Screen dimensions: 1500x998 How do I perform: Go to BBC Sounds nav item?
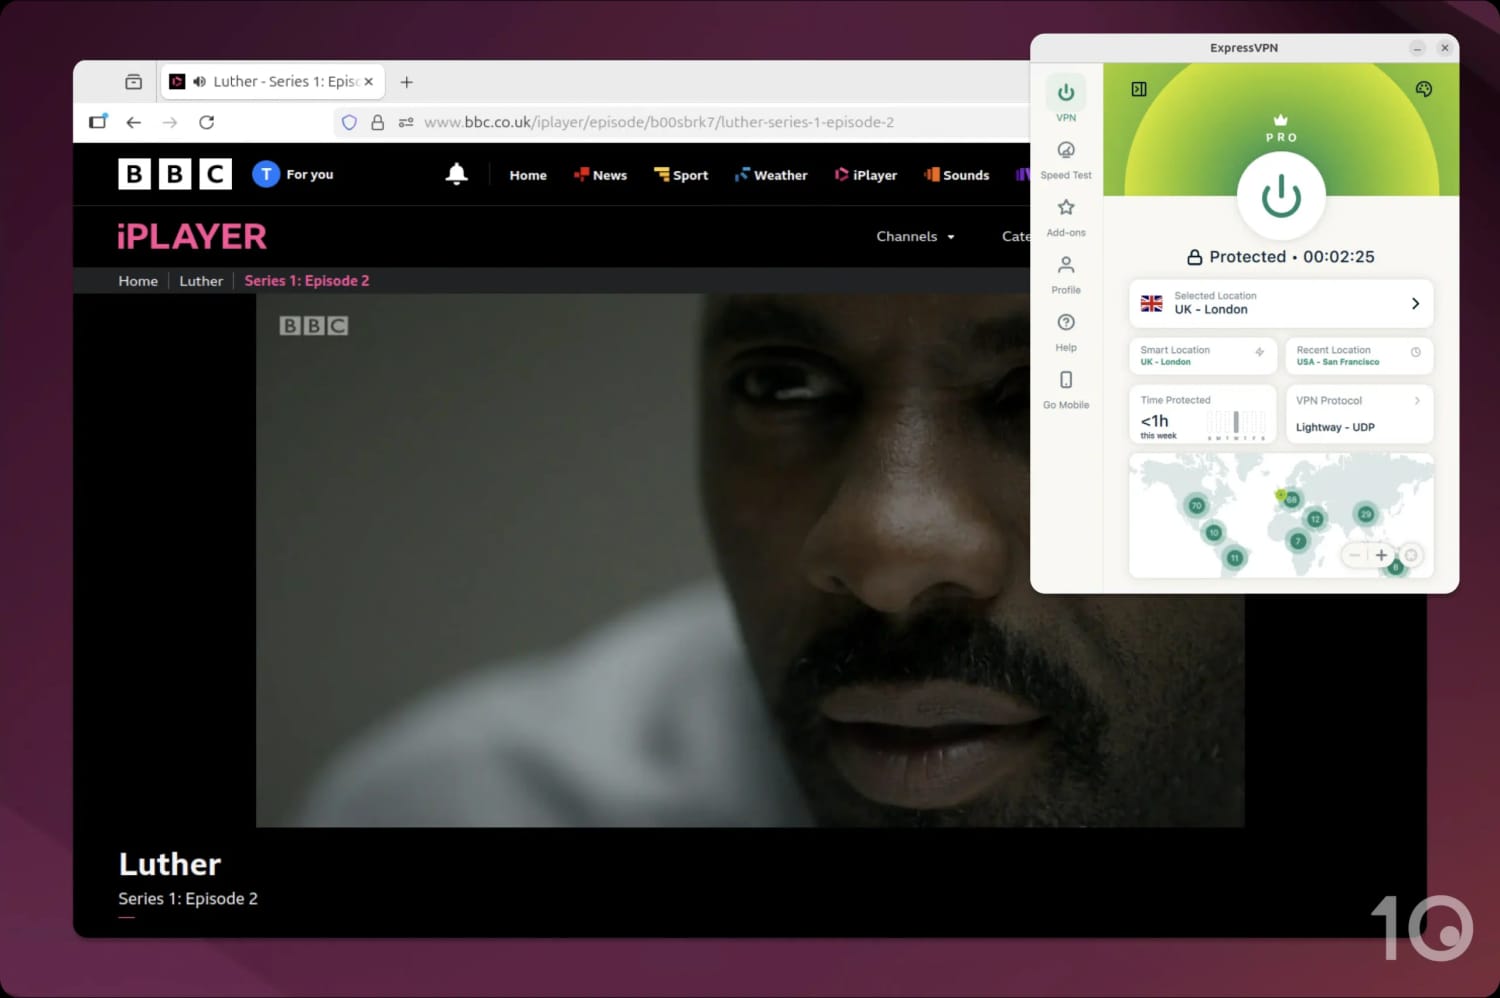(957, 175)
